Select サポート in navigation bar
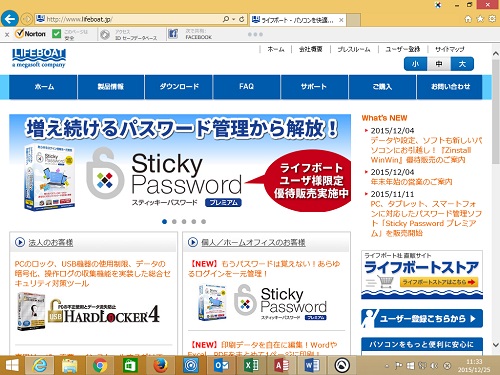 314,87
